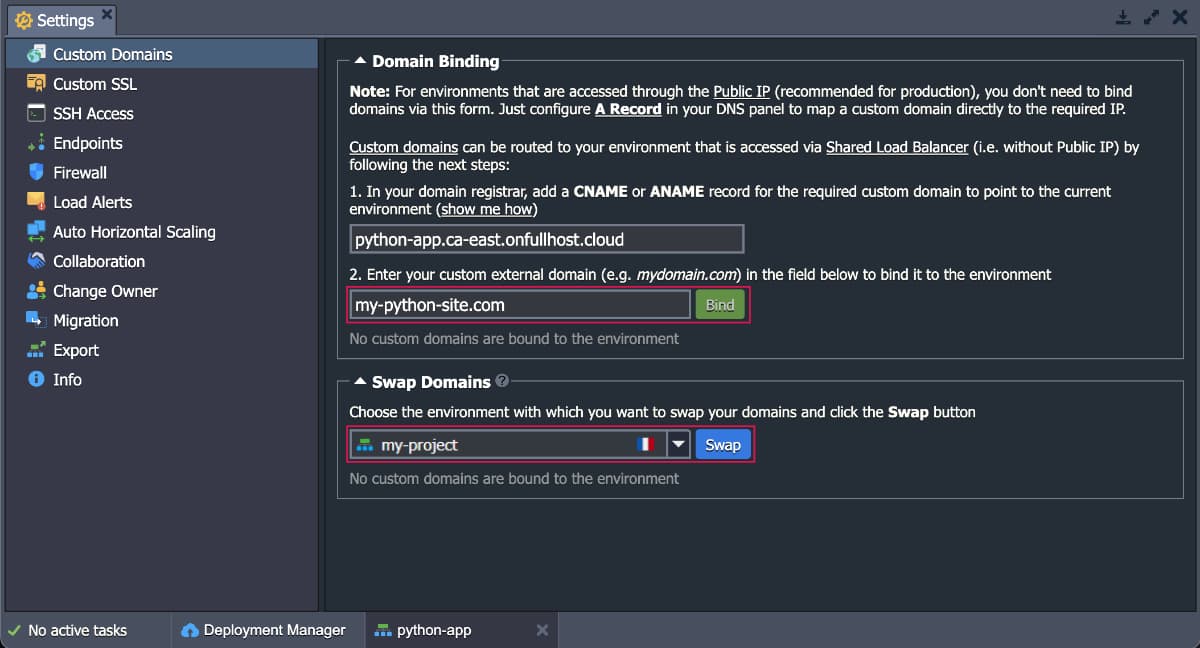Open the Migration settings item

[x=85, y=321]
